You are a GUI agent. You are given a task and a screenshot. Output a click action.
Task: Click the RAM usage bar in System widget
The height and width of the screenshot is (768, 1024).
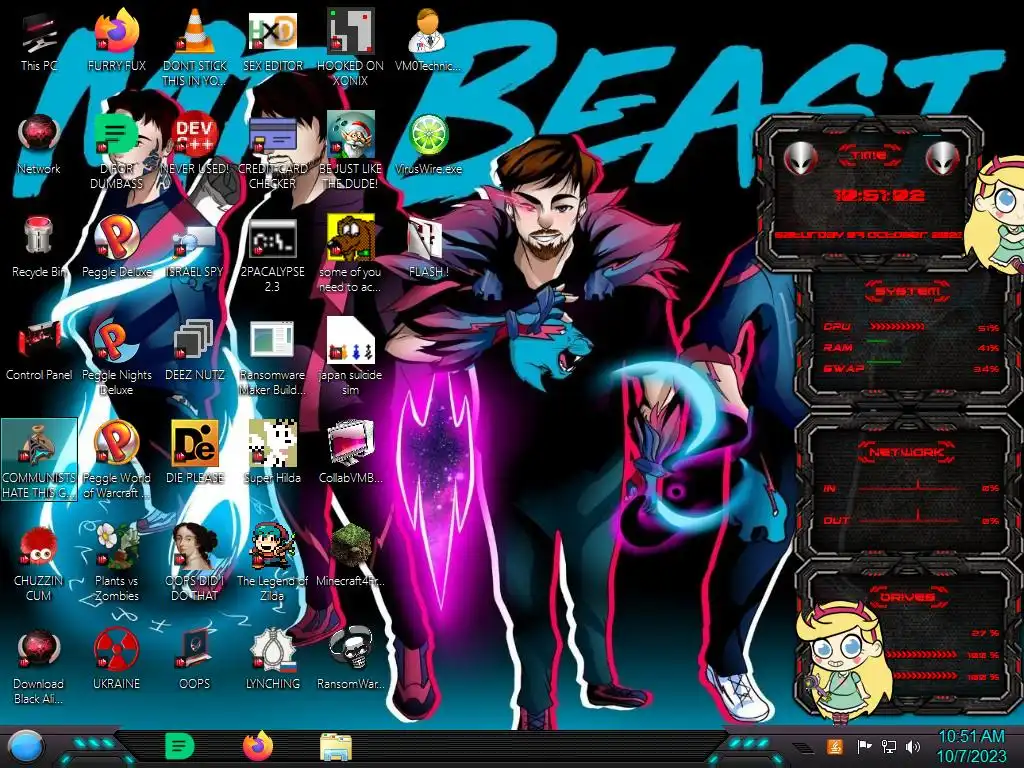click(x=877, y=342)
